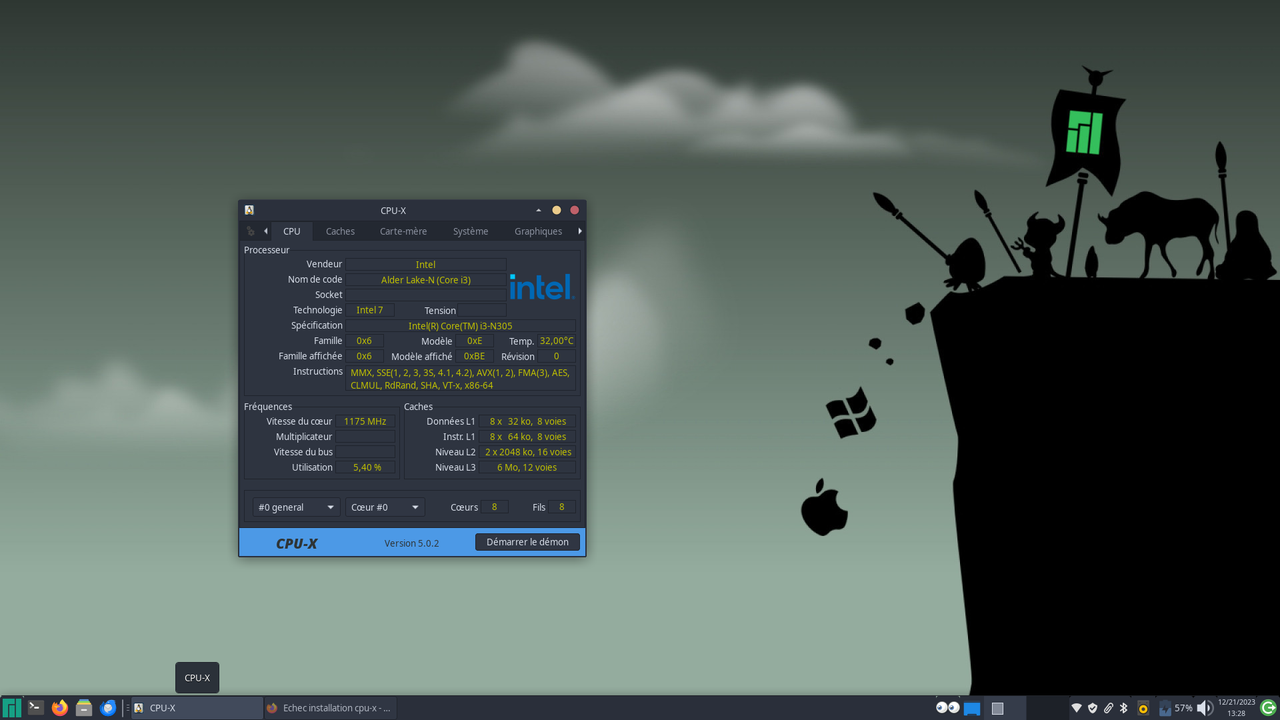The height and width of the screenshot is (720, 1280).
Task: Click the CPU-X title bar penguin icon
Action: pyautogui.click(x=249, y=210)
